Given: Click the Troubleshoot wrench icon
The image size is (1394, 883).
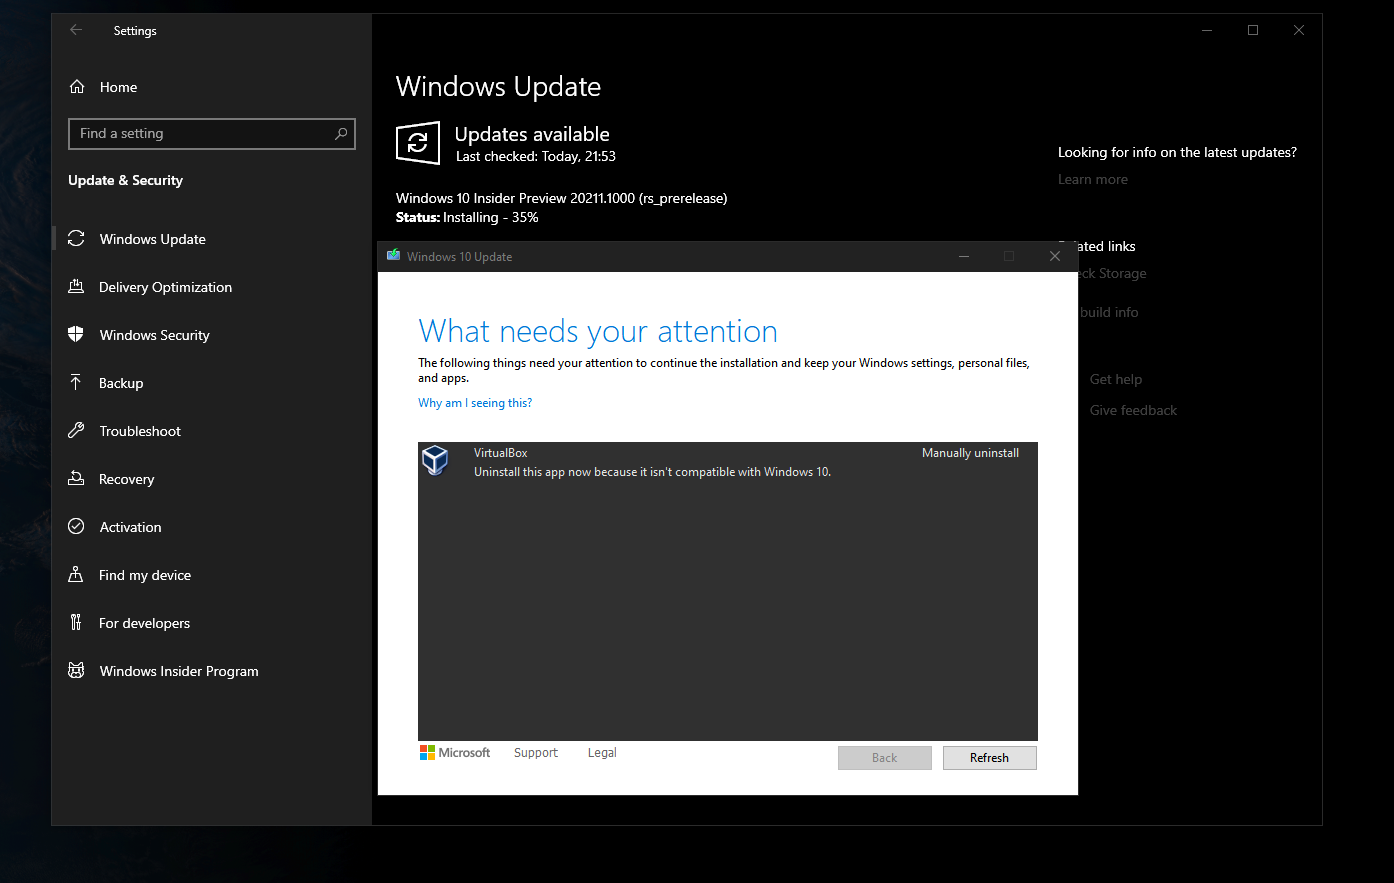Looking at the screenshot, I should point(76,430).
